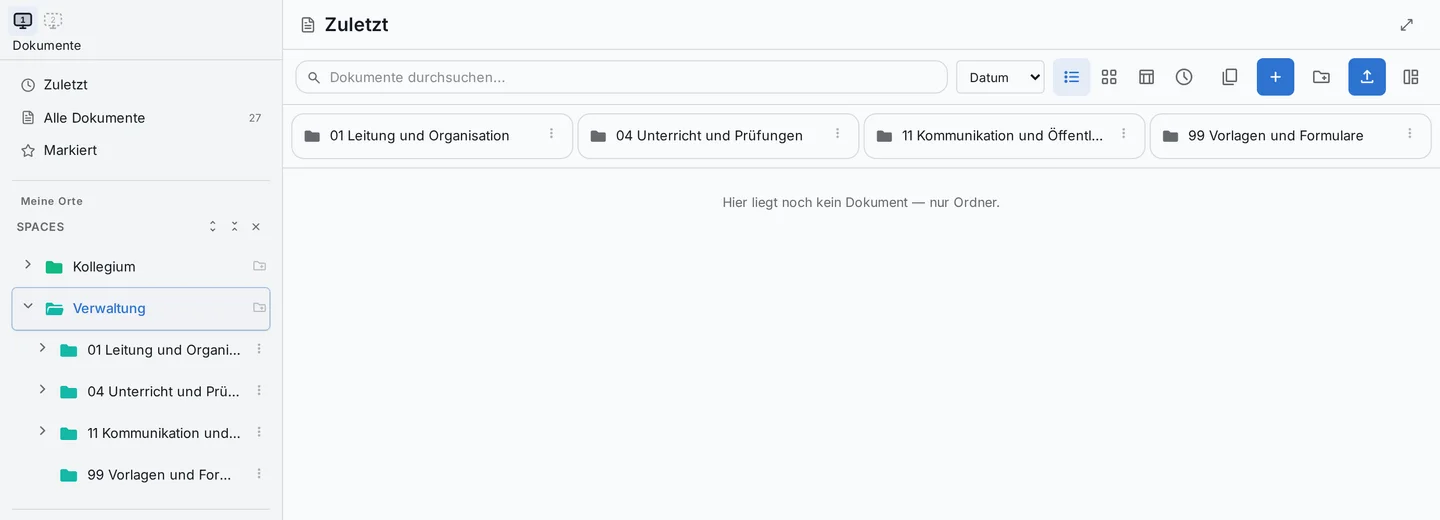The height and width of the screenshot is (520, 1440).
Task: Open the Datum sort dropdown
Action: [1000, 77]
